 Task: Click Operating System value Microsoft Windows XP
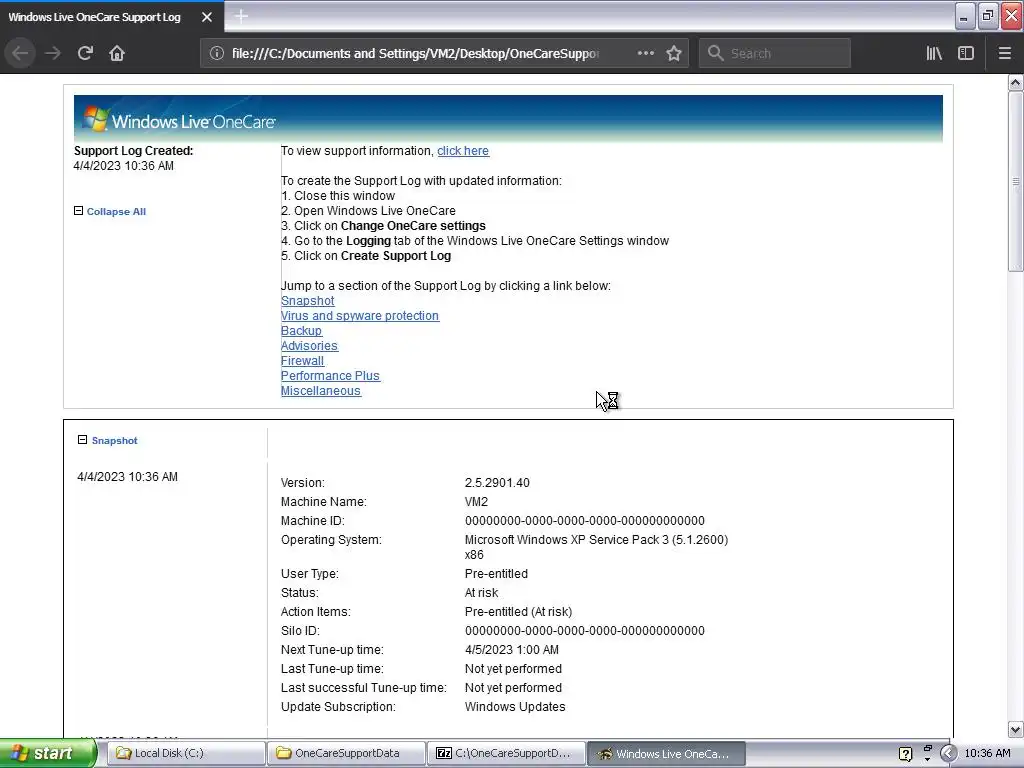596,547
